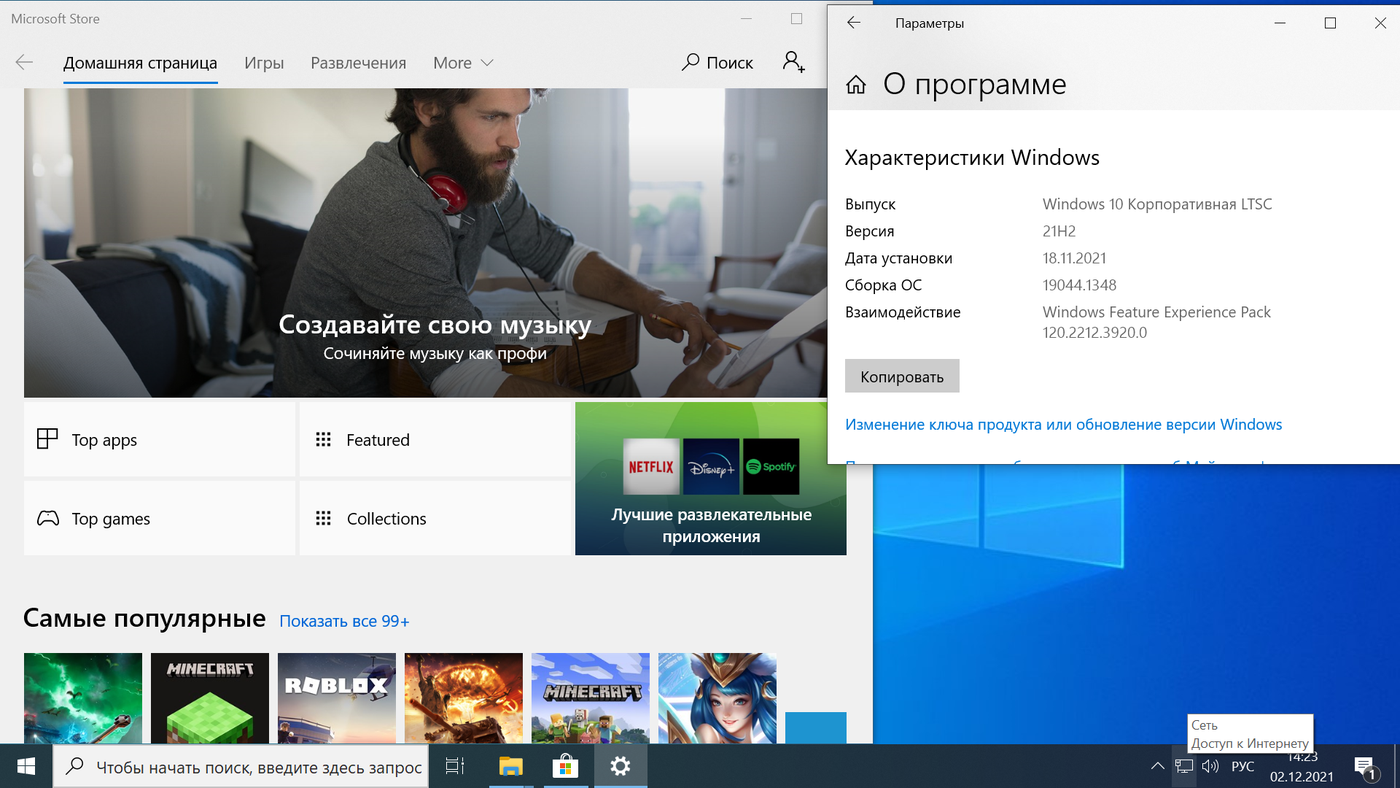
Task: Open the Top apps tile
Action: pyautogui.click(x=159, y=439)
